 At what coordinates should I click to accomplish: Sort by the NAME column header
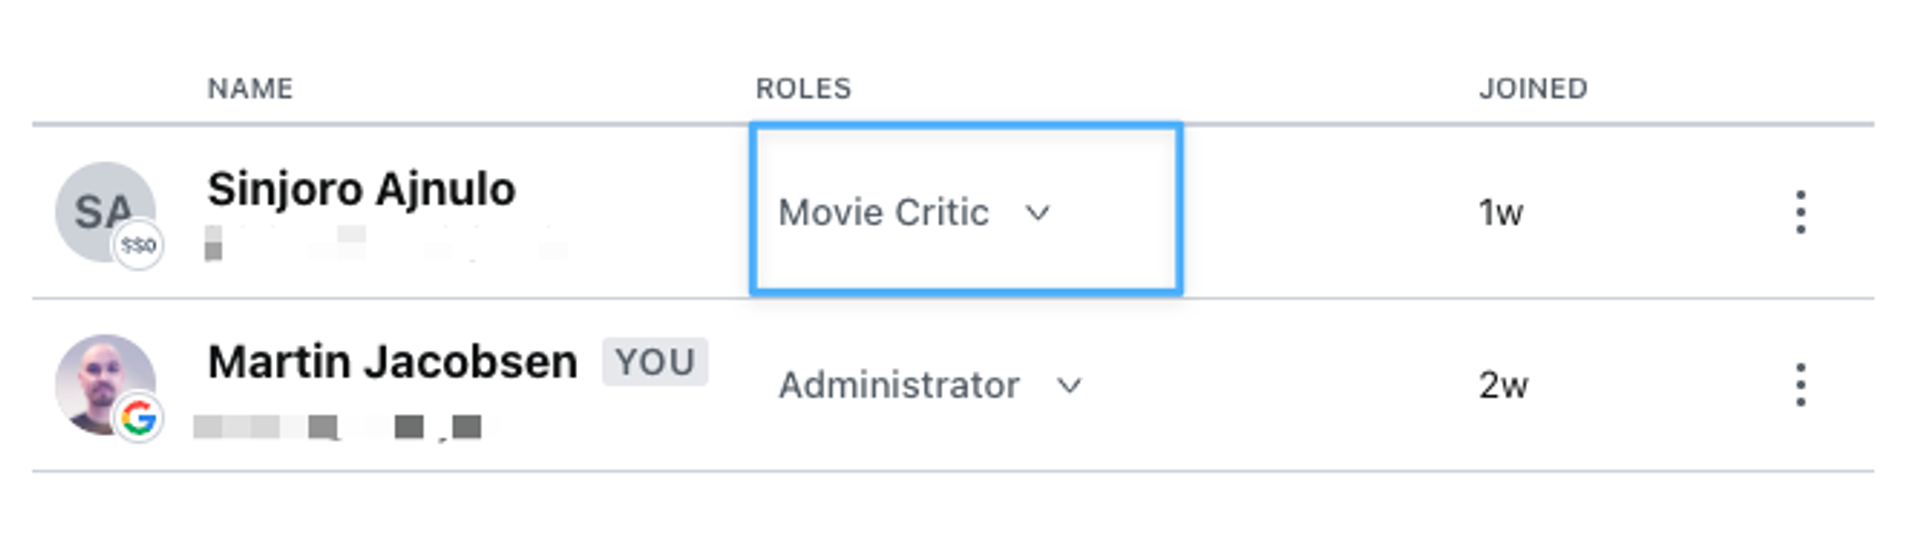pos(250,89)
